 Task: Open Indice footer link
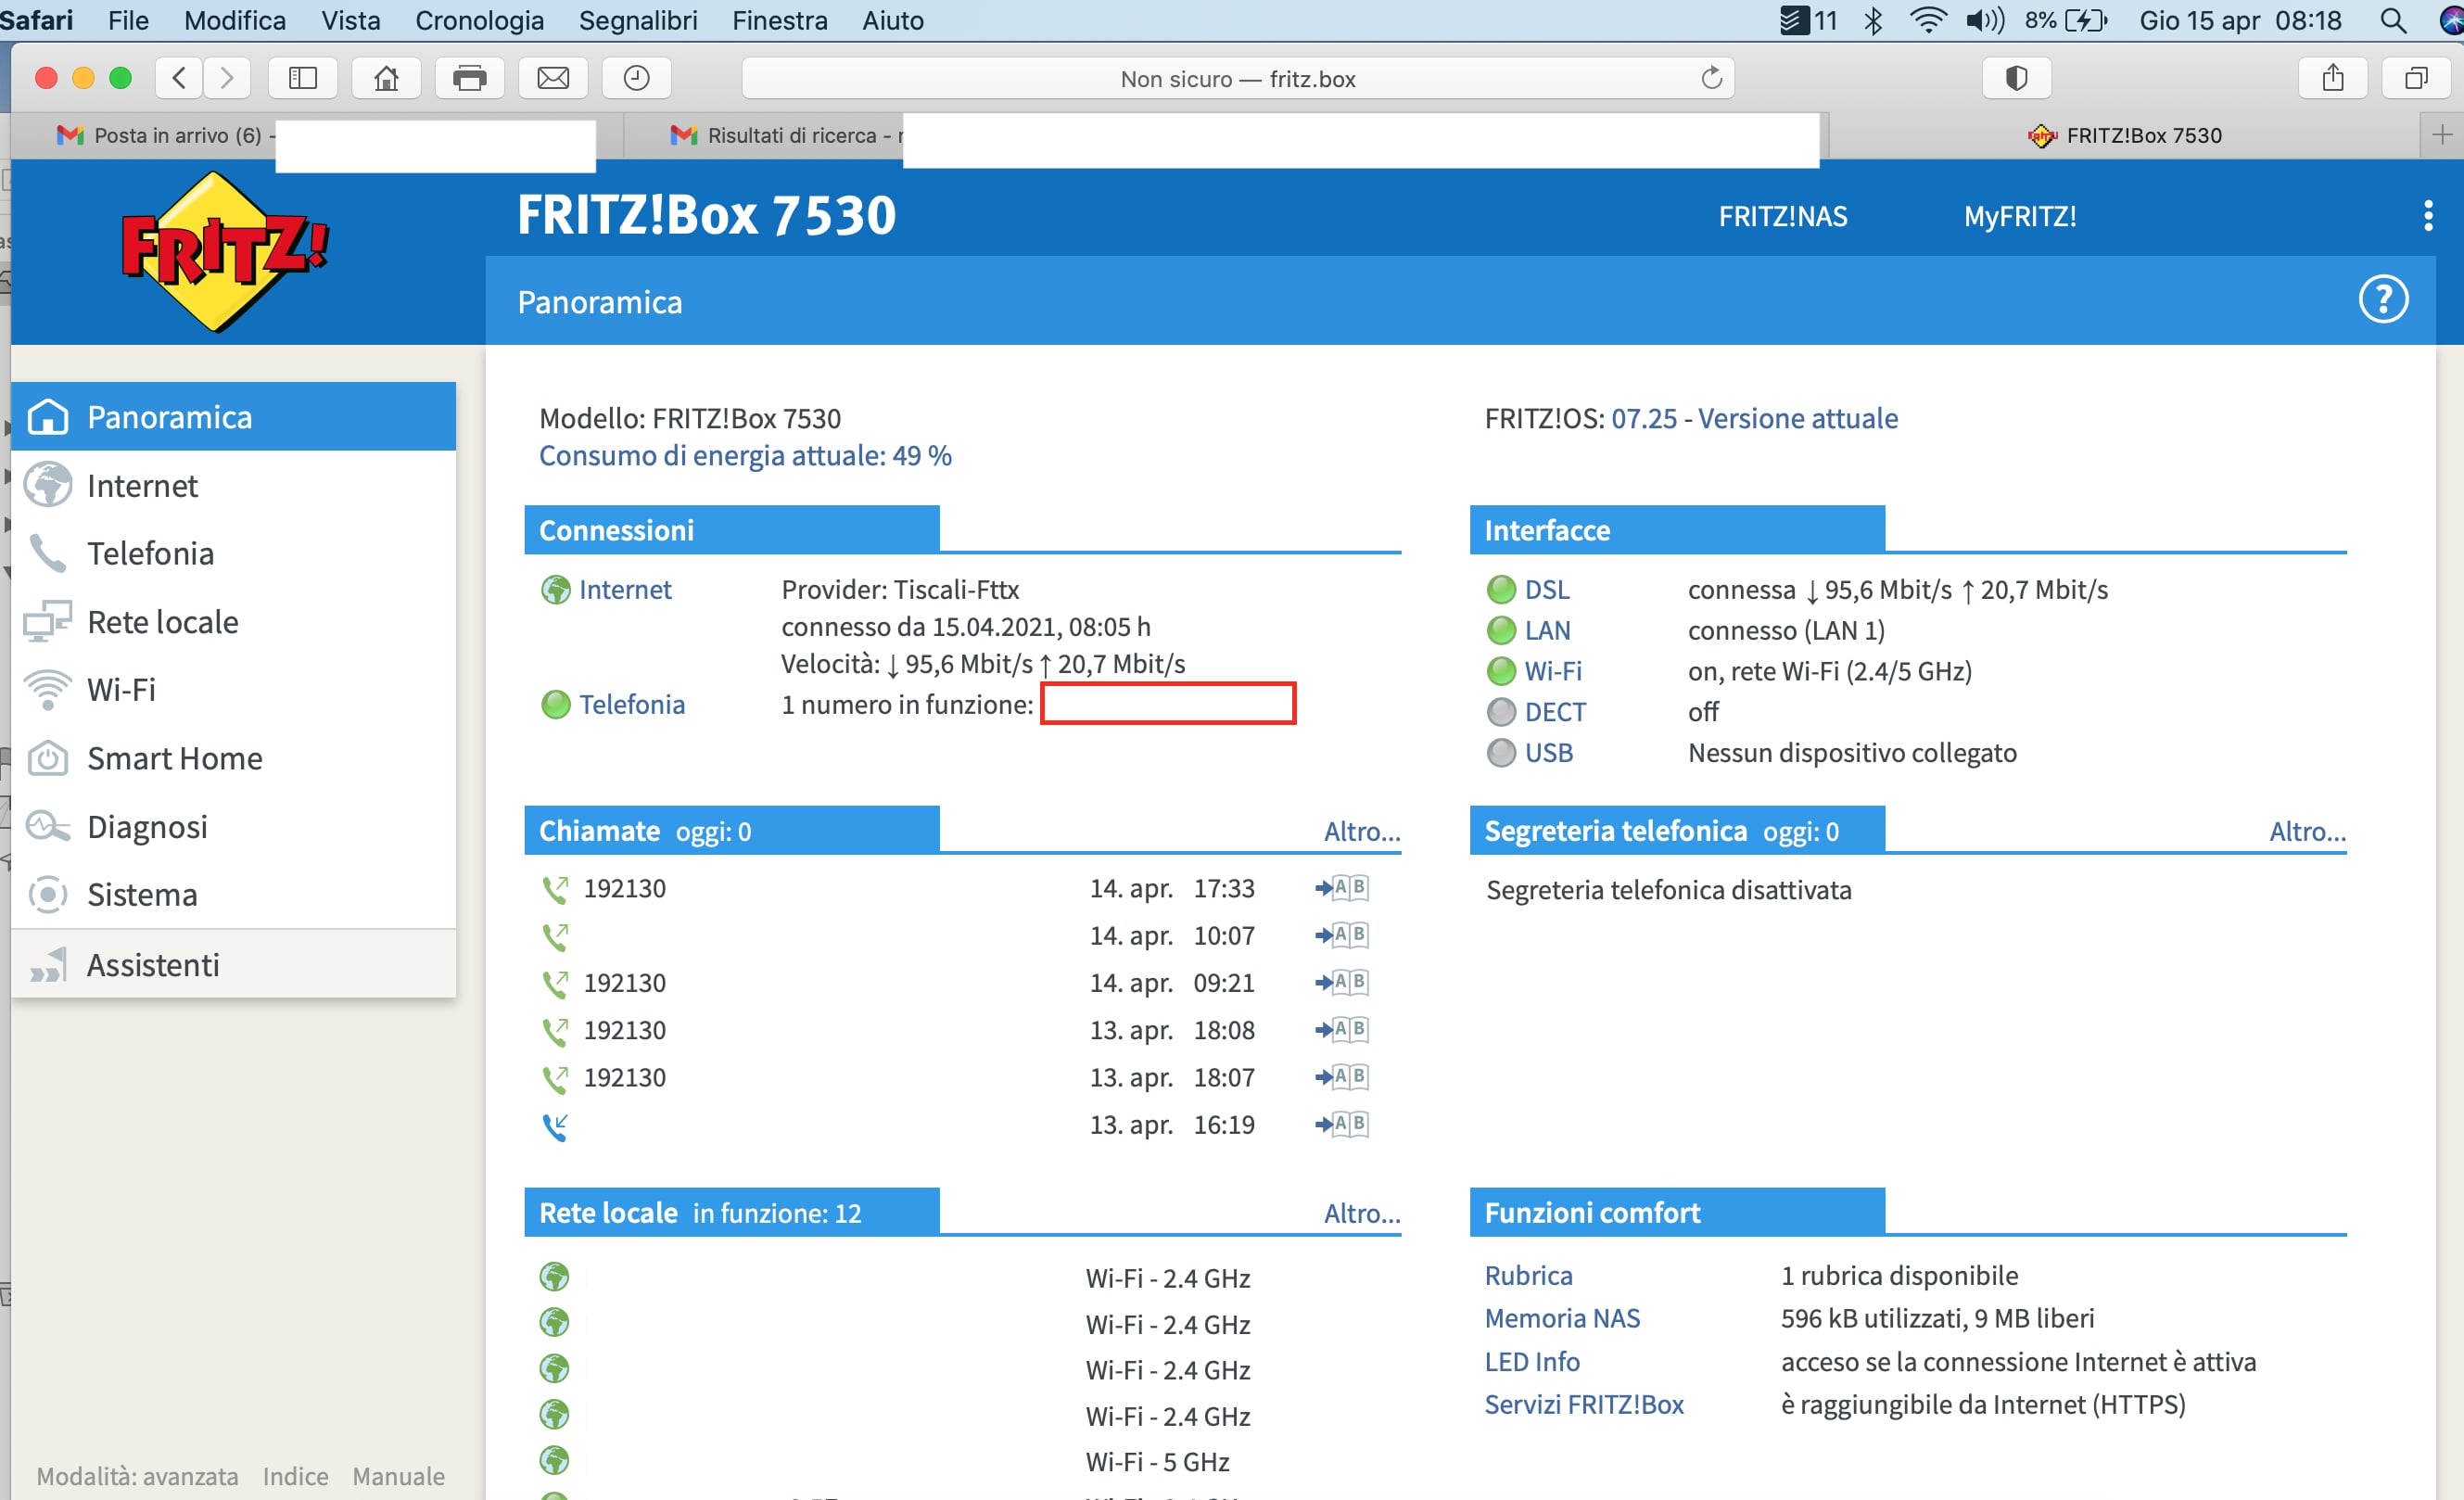pyautogui.click(x=295, y=1476)
